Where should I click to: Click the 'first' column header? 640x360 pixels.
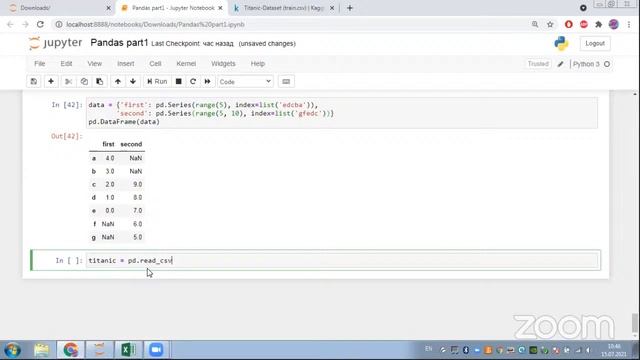point(108,144)
